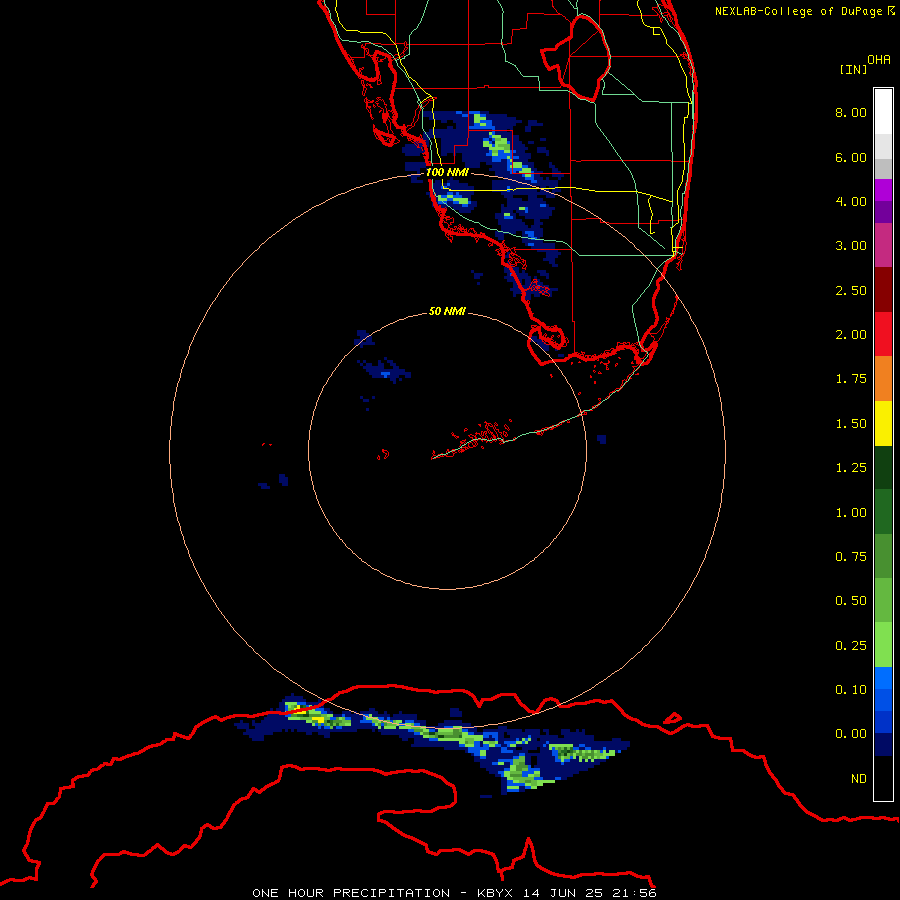Select the 0.25 legend value
Image resolution: width=900 pixels, height=900 pixels.
(851, 646)
